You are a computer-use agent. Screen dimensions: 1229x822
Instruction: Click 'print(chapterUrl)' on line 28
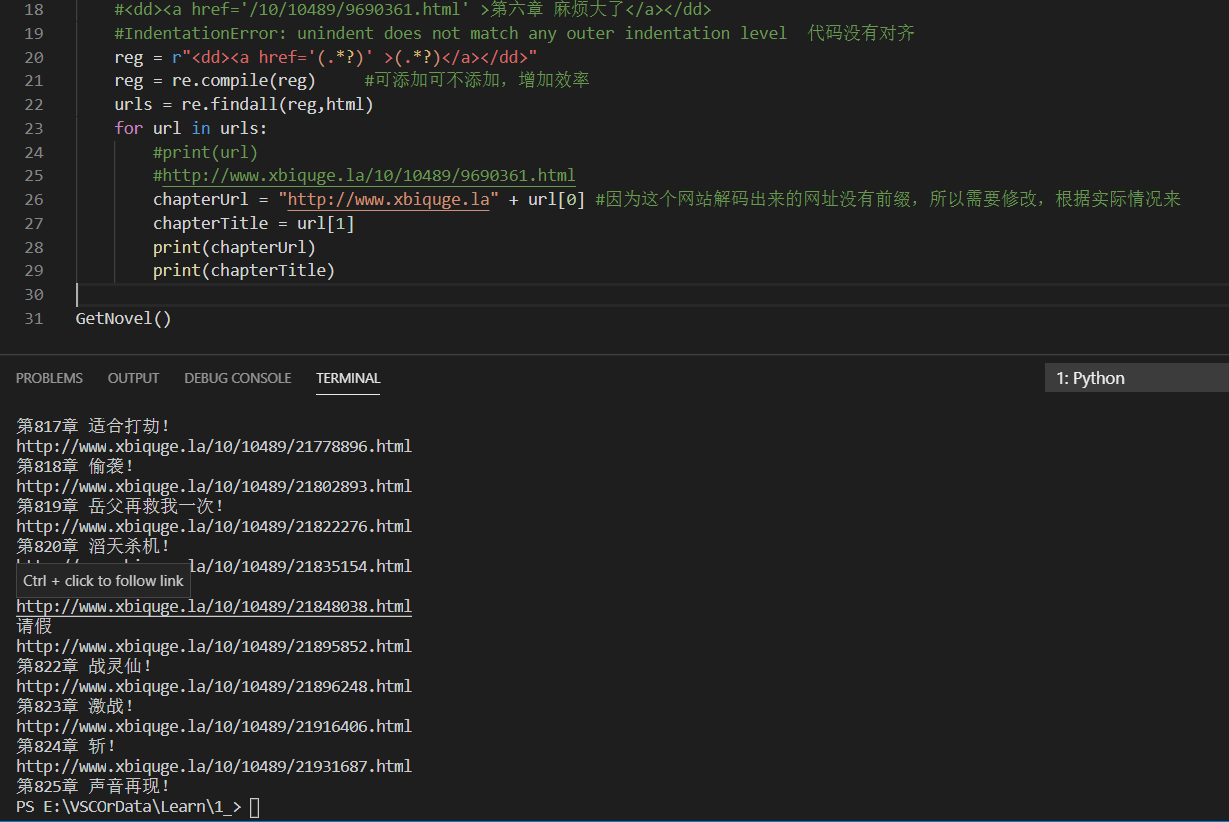coord(234,246)
